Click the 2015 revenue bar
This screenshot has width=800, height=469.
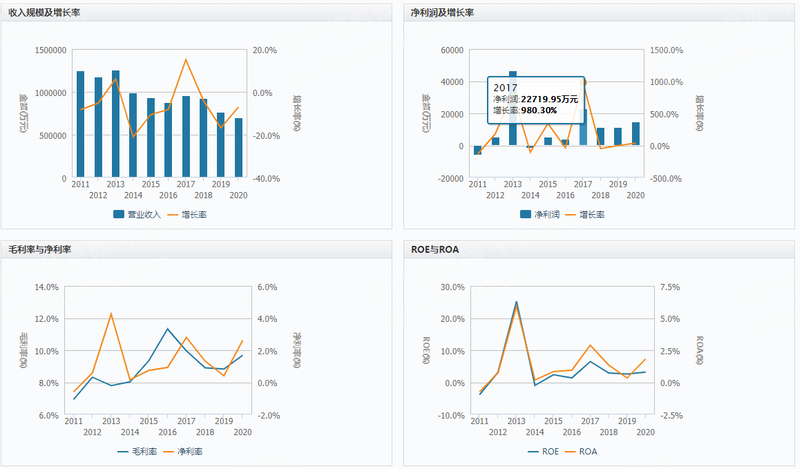click(151, 137)
